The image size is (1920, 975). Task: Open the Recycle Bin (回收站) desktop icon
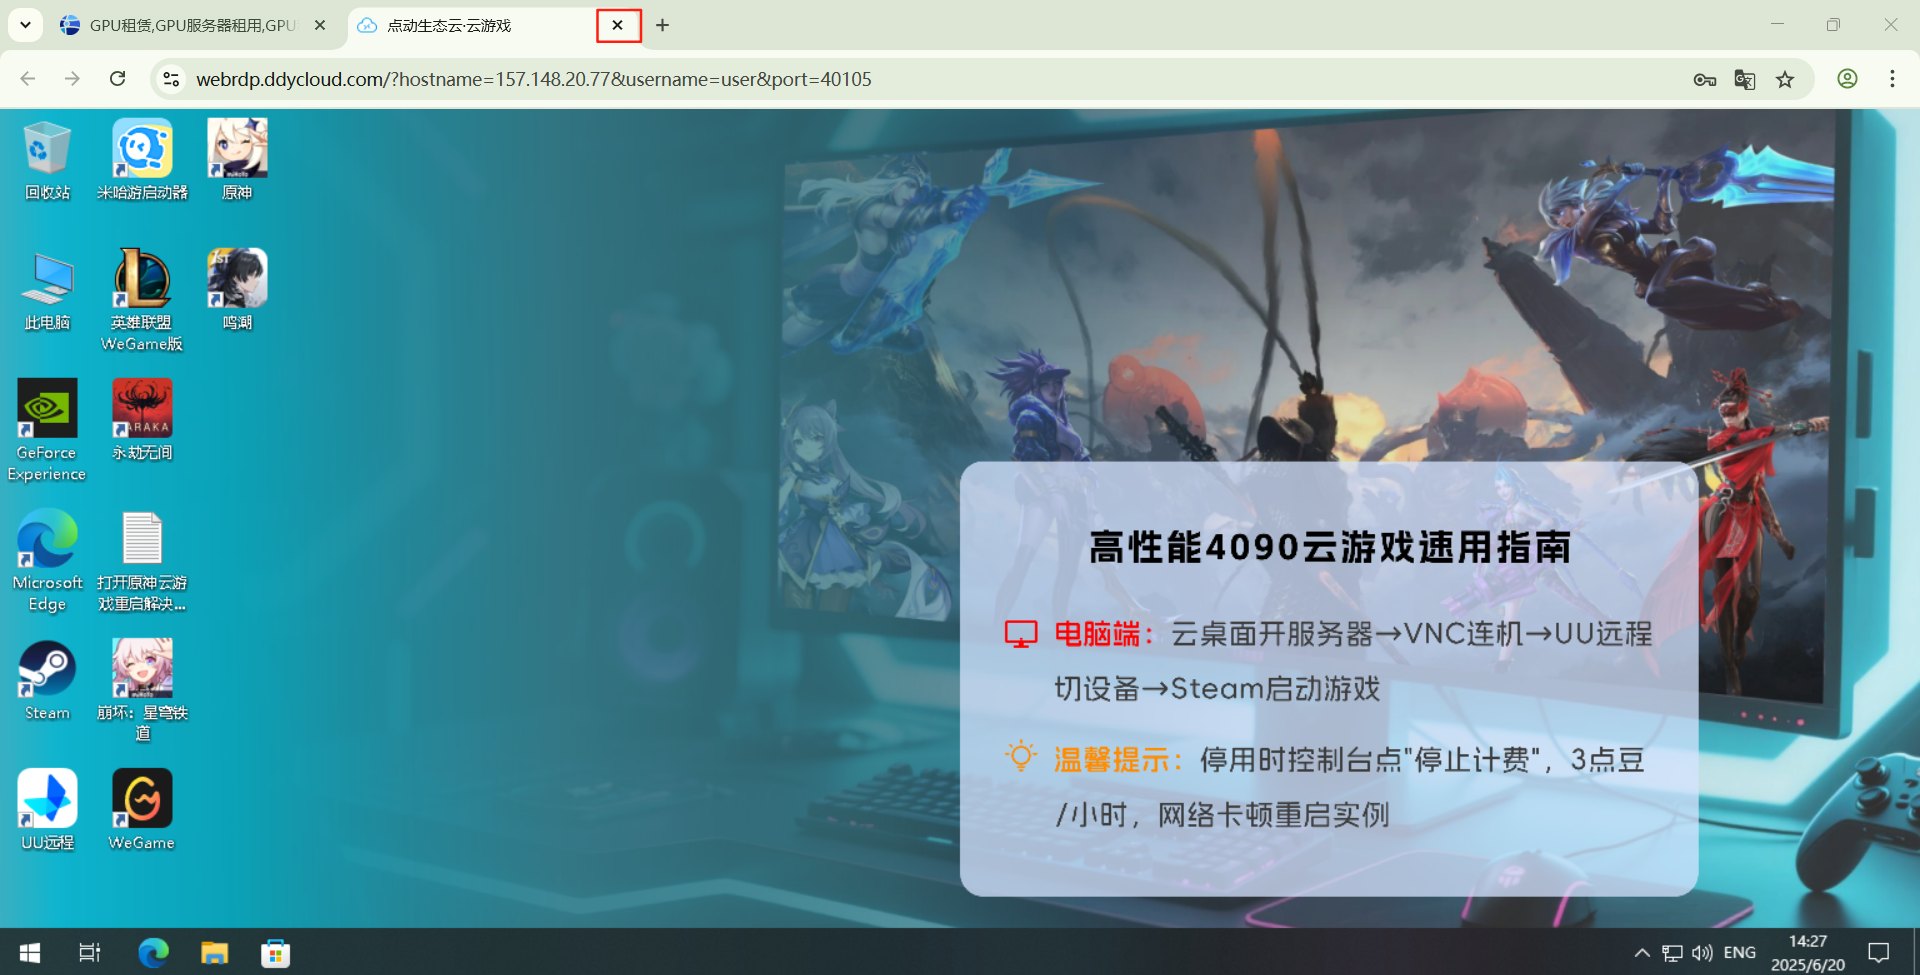coord(47,160)
